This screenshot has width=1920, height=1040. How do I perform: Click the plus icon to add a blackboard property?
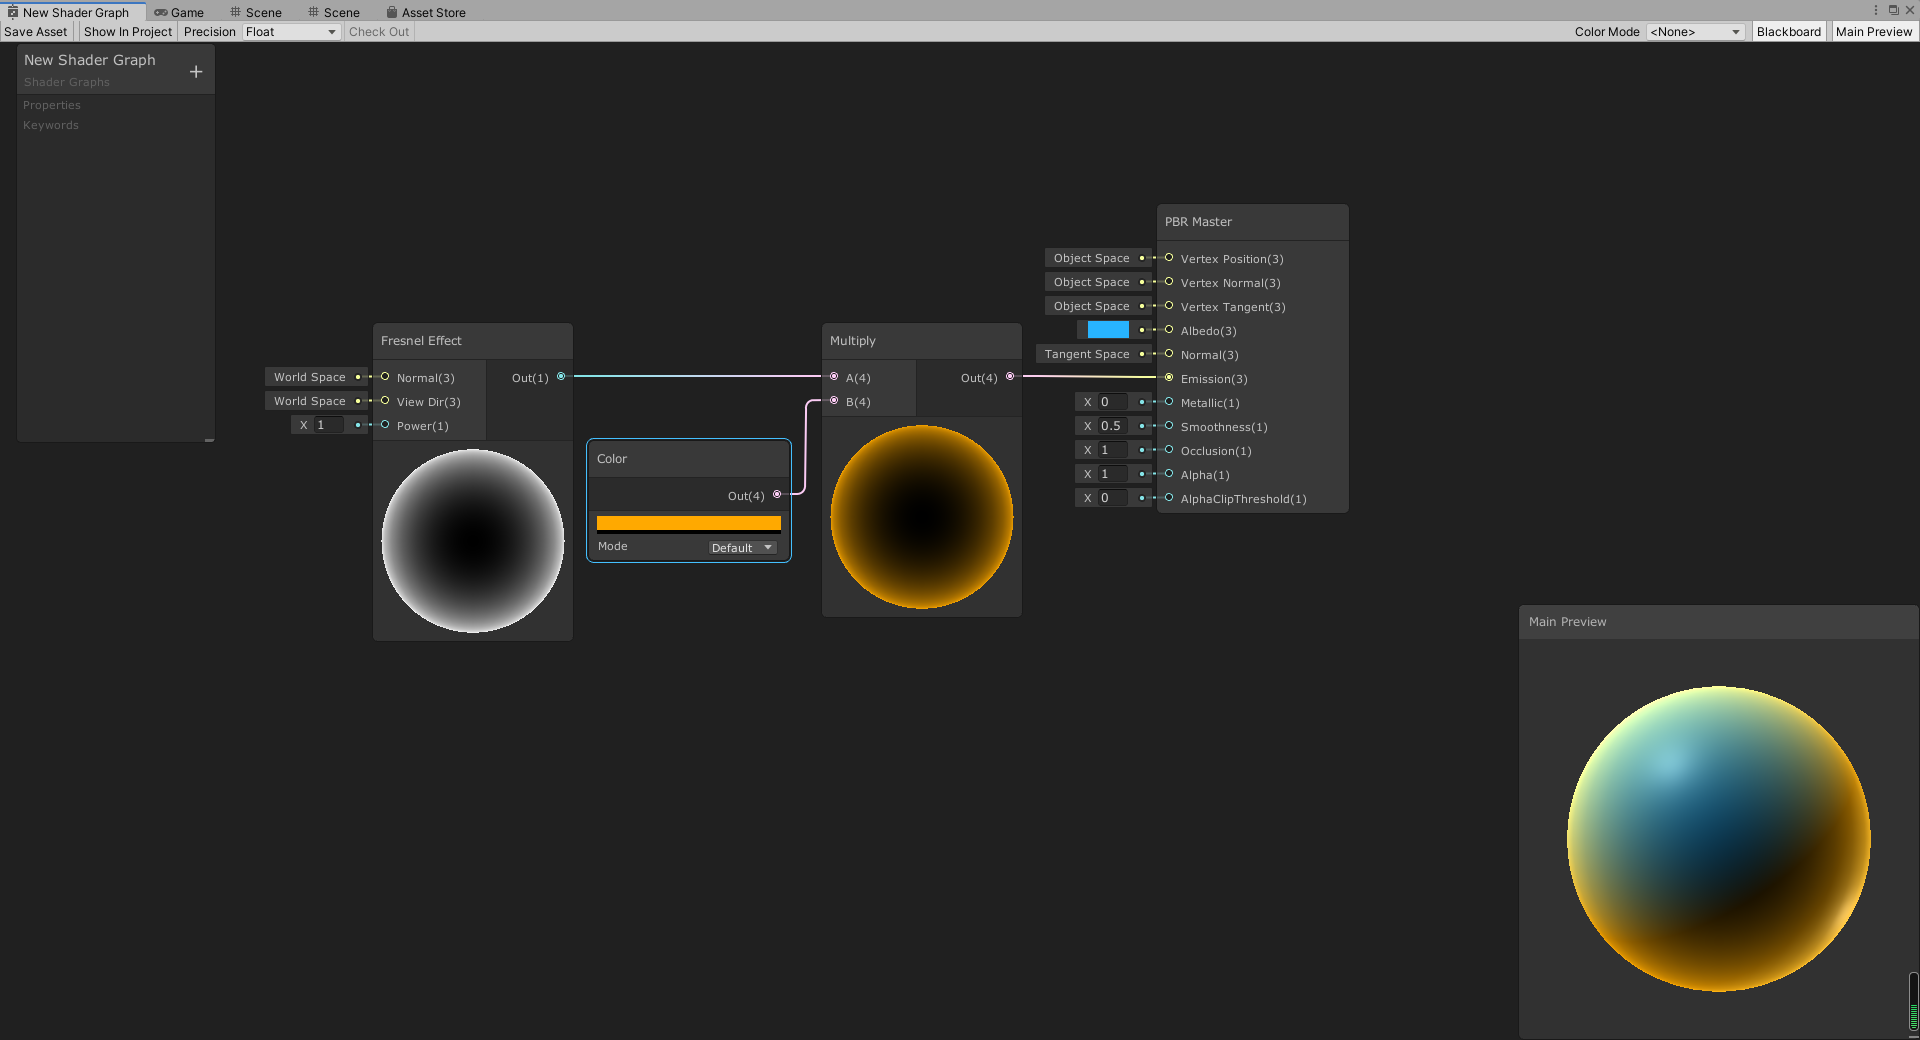[x=196, y=71]
